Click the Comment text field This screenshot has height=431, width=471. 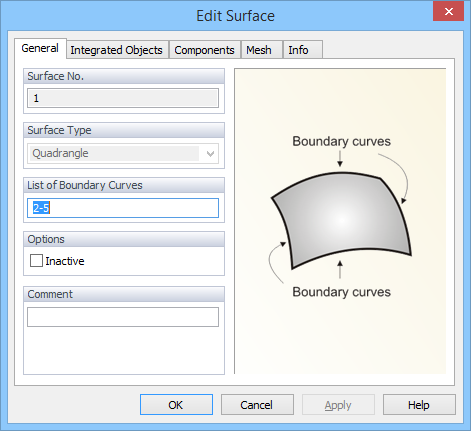(x=123, y=317)
